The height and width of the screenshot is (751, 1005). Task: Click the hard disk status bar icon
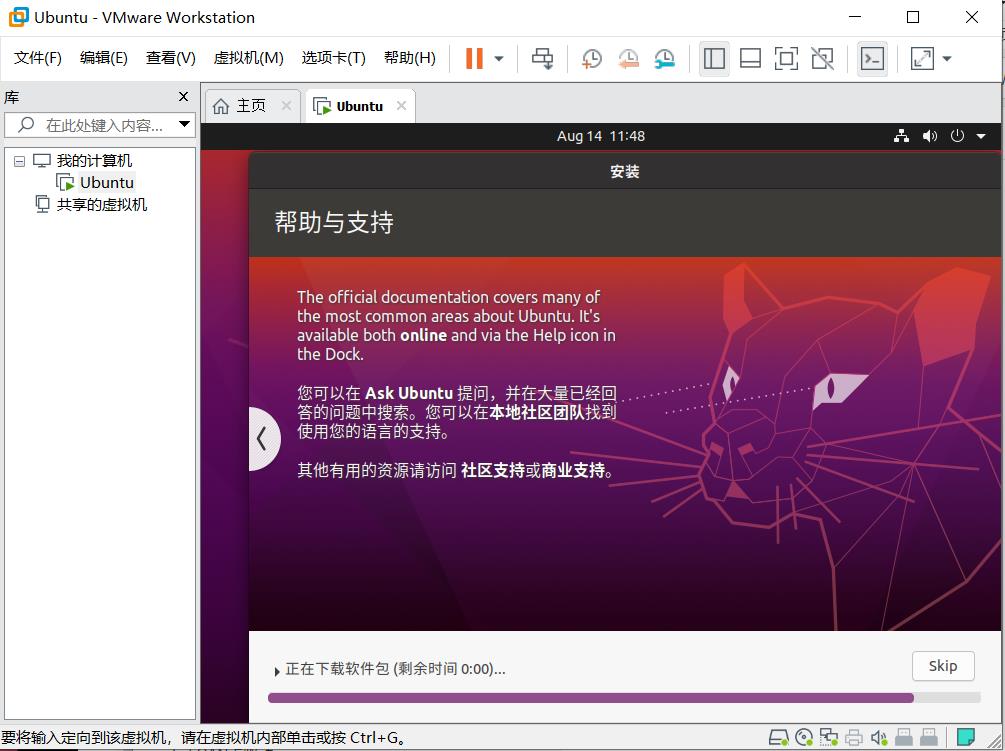coord(779,738)
